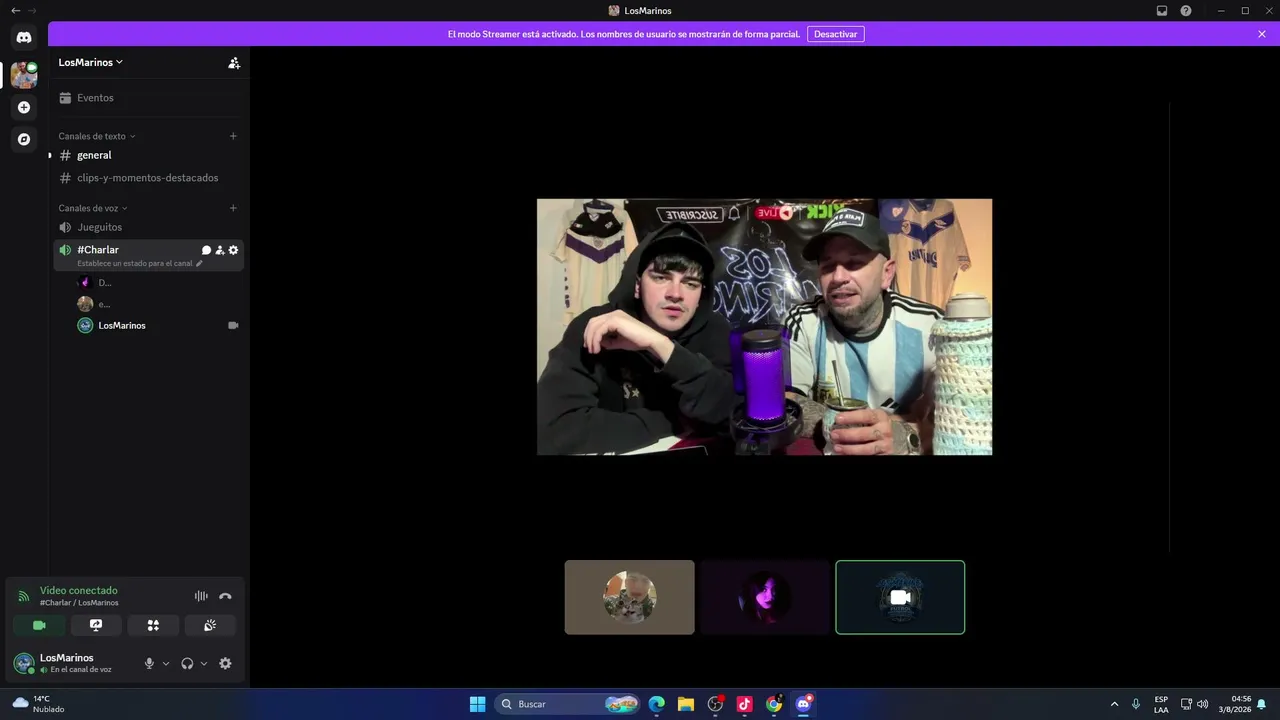Open Google Chrome from taskbar

tap(774, 704)
